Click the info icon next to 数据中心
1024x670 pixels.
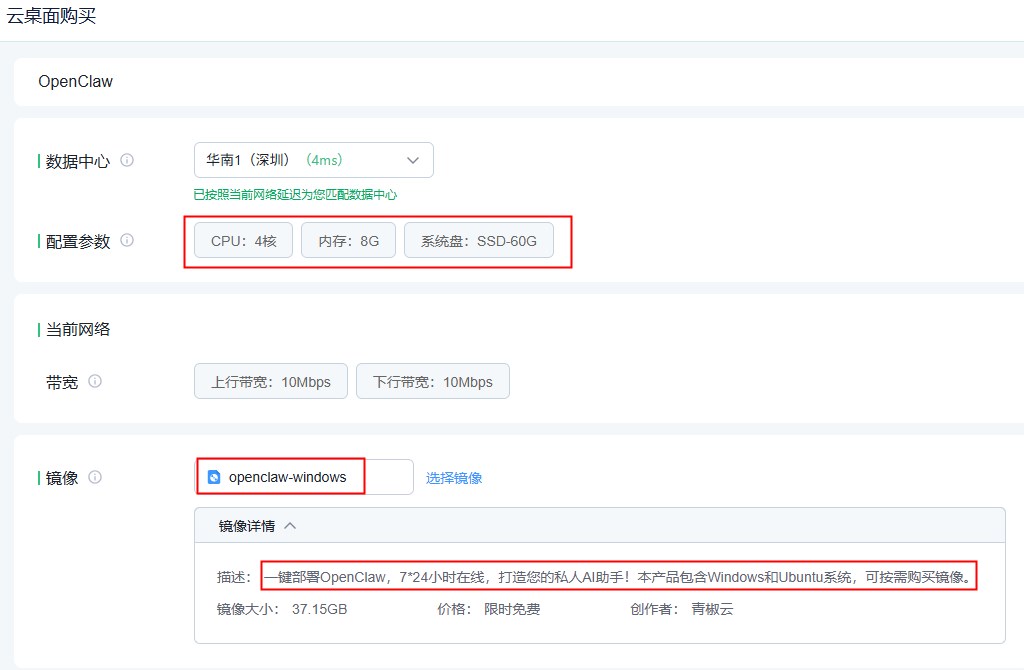(x=127, y=160)
